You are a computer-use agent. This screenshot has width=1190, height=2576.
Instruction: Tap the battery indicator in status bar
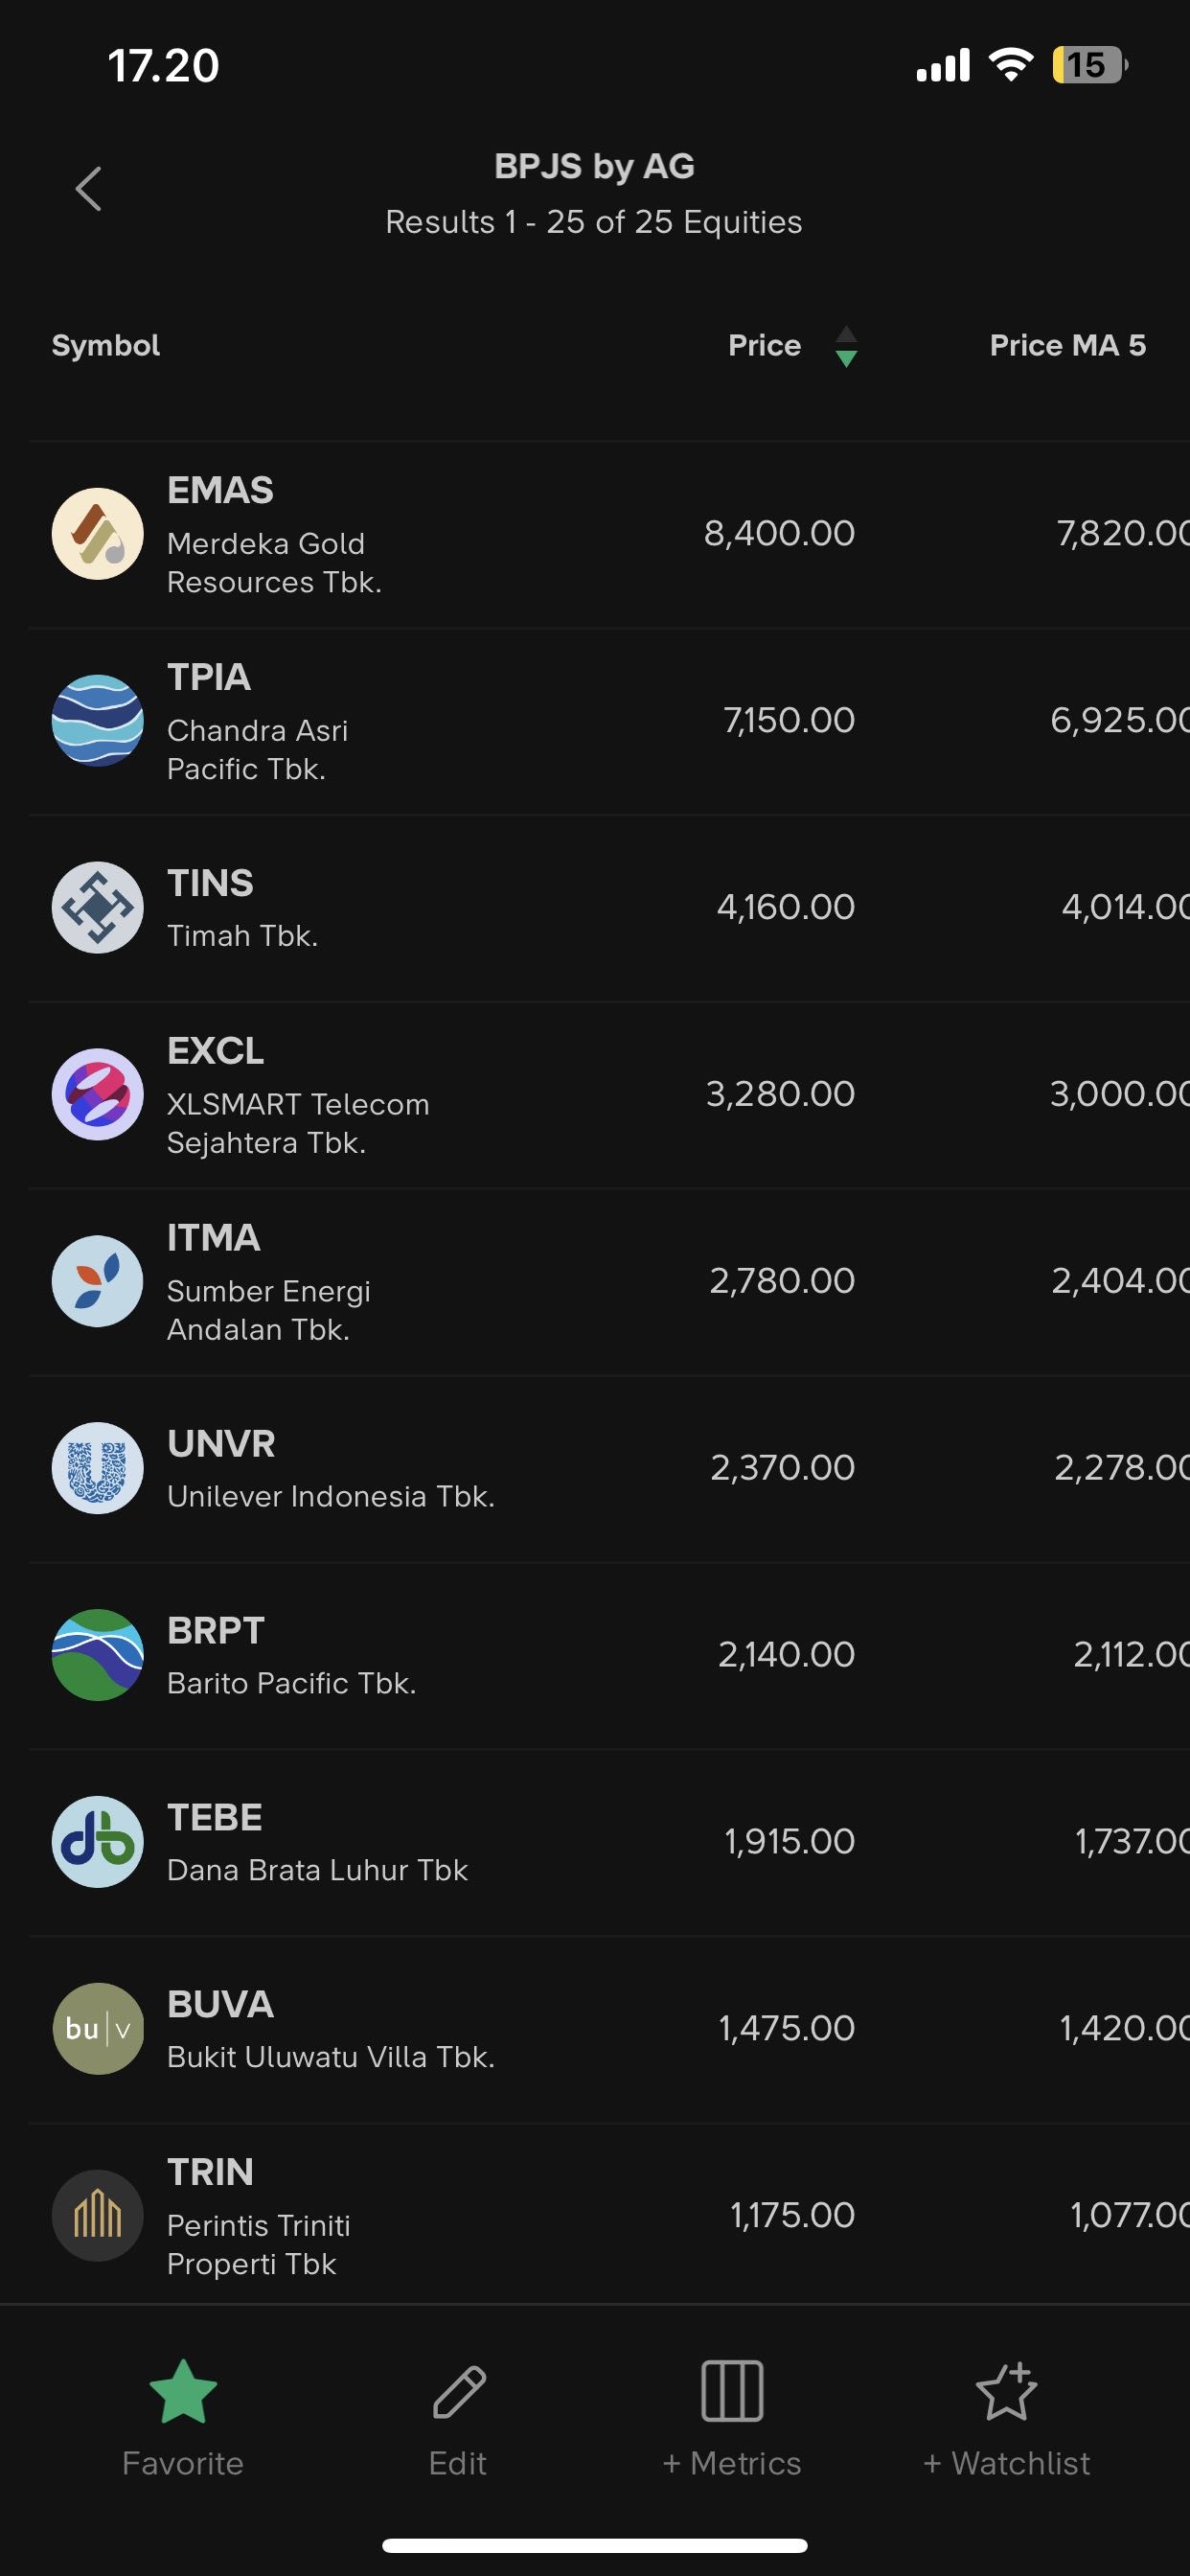pyautogui.click(x=1088, y=66)
